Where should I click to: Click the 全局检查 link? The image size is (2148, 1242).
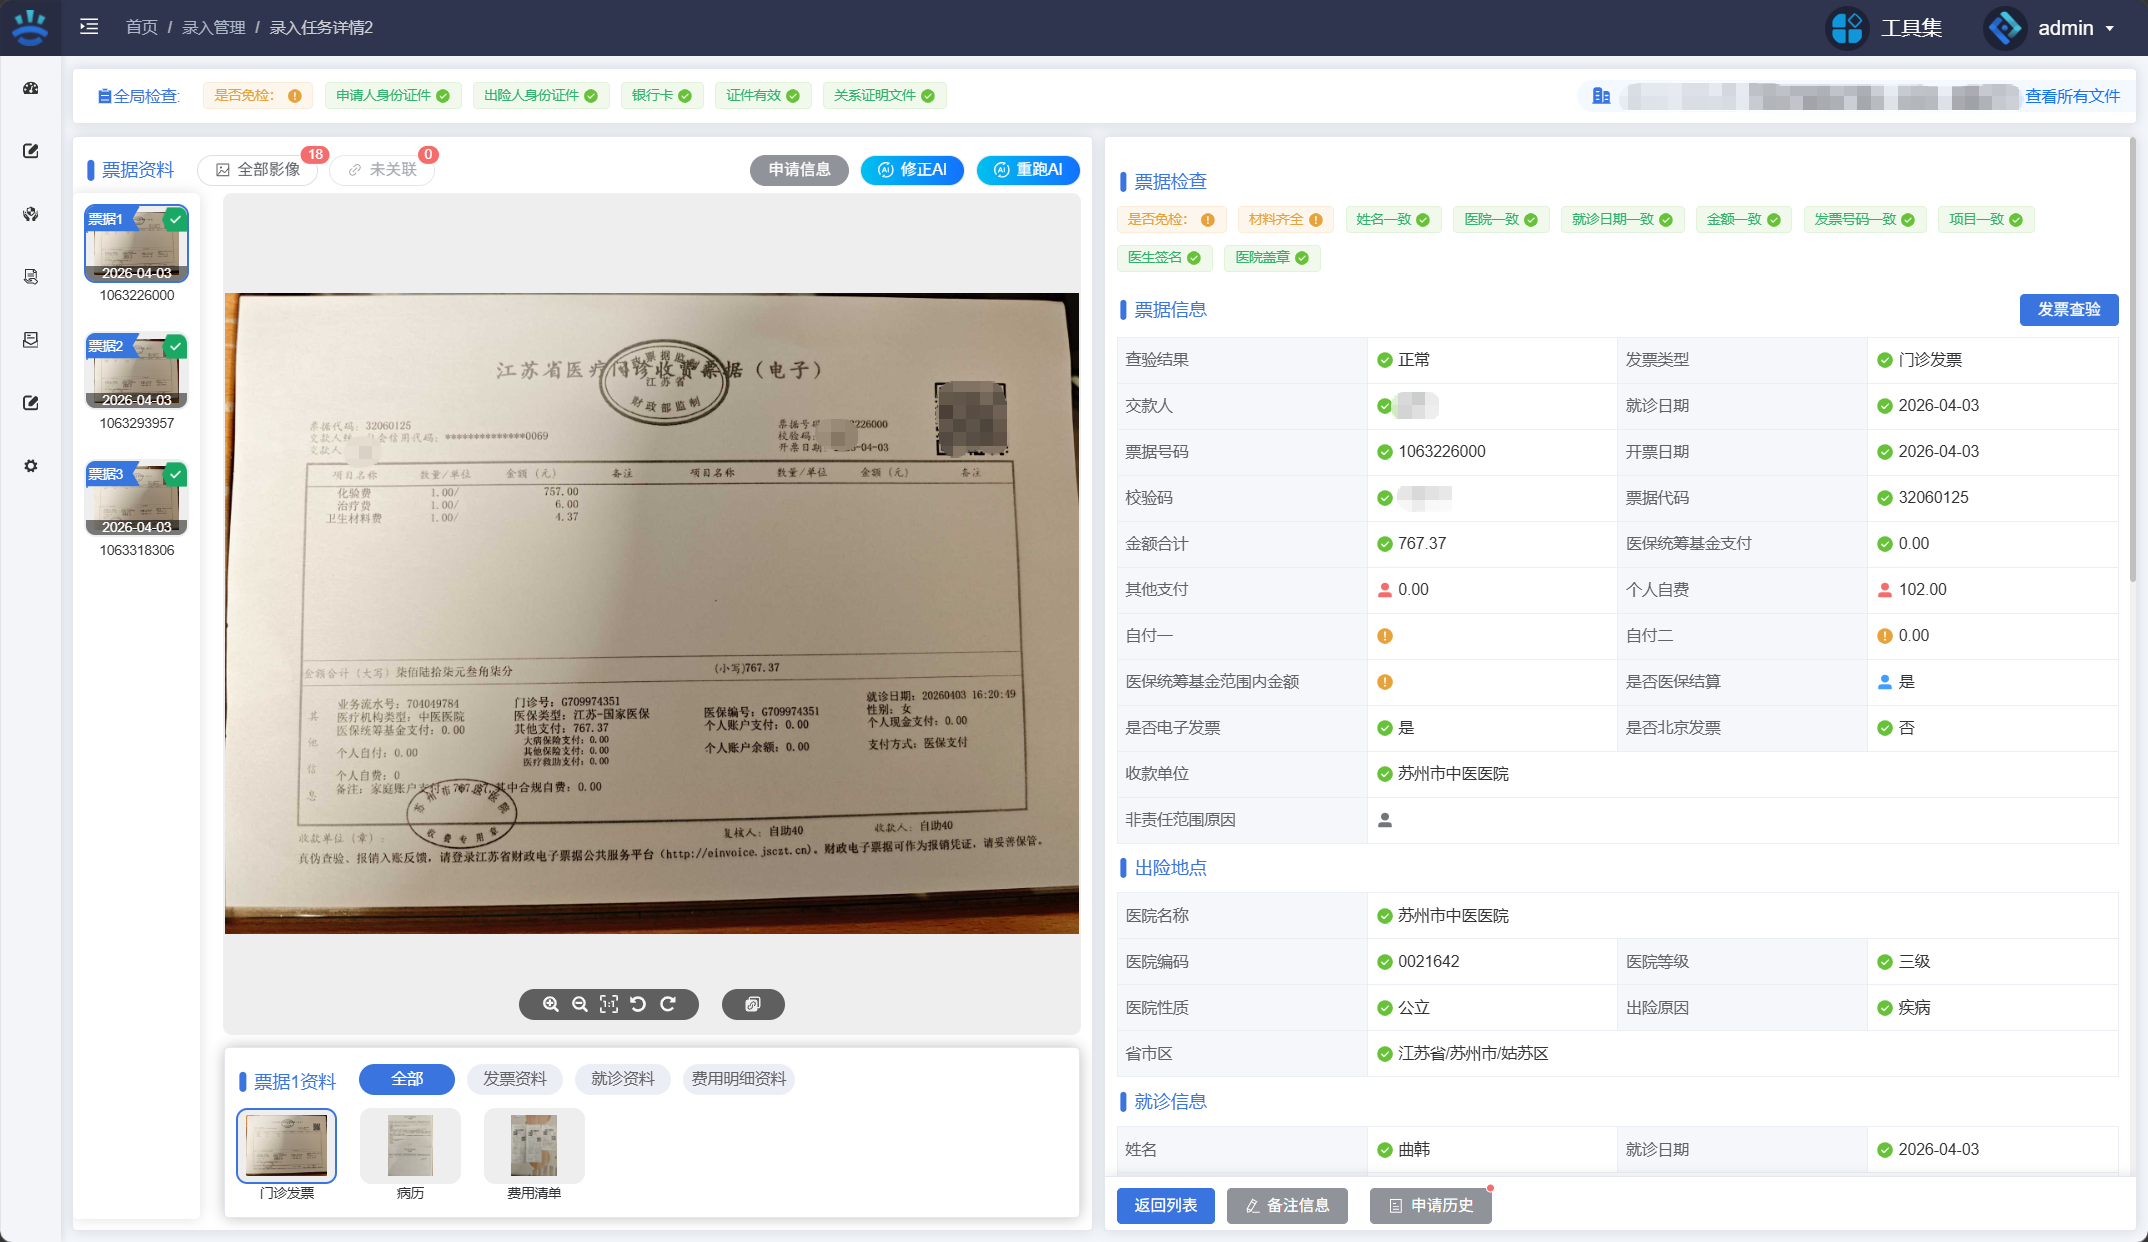138,96
